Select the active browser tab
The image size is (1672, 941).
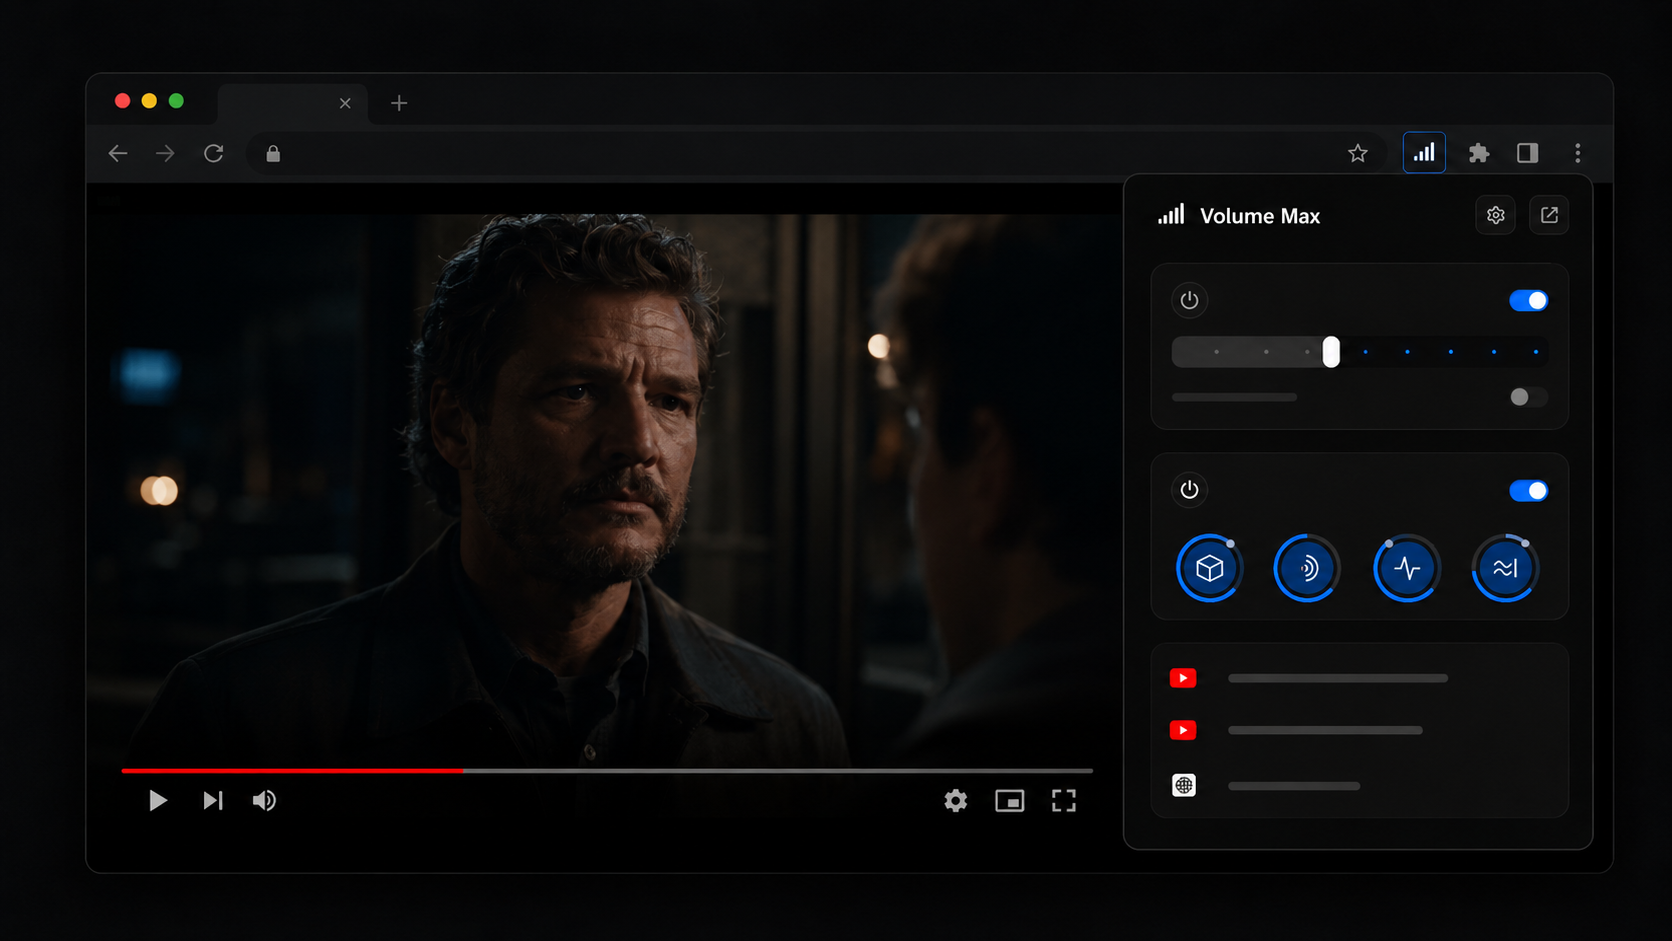[292, 103]
